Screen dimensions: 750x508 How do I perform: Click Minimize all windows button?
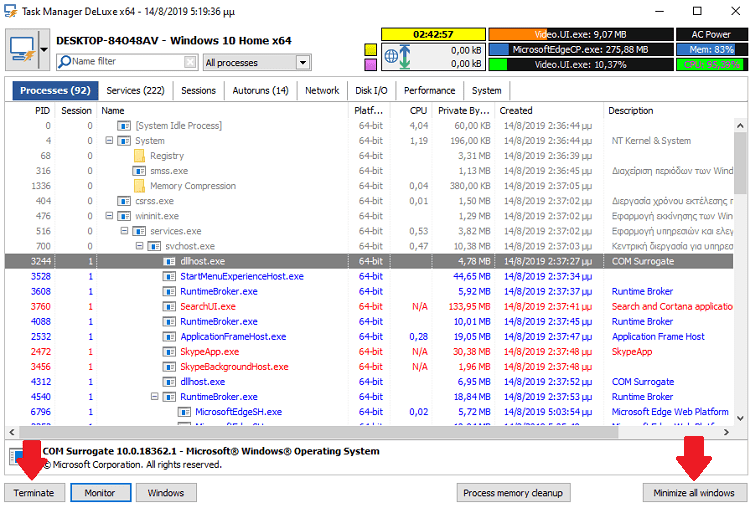694,493
